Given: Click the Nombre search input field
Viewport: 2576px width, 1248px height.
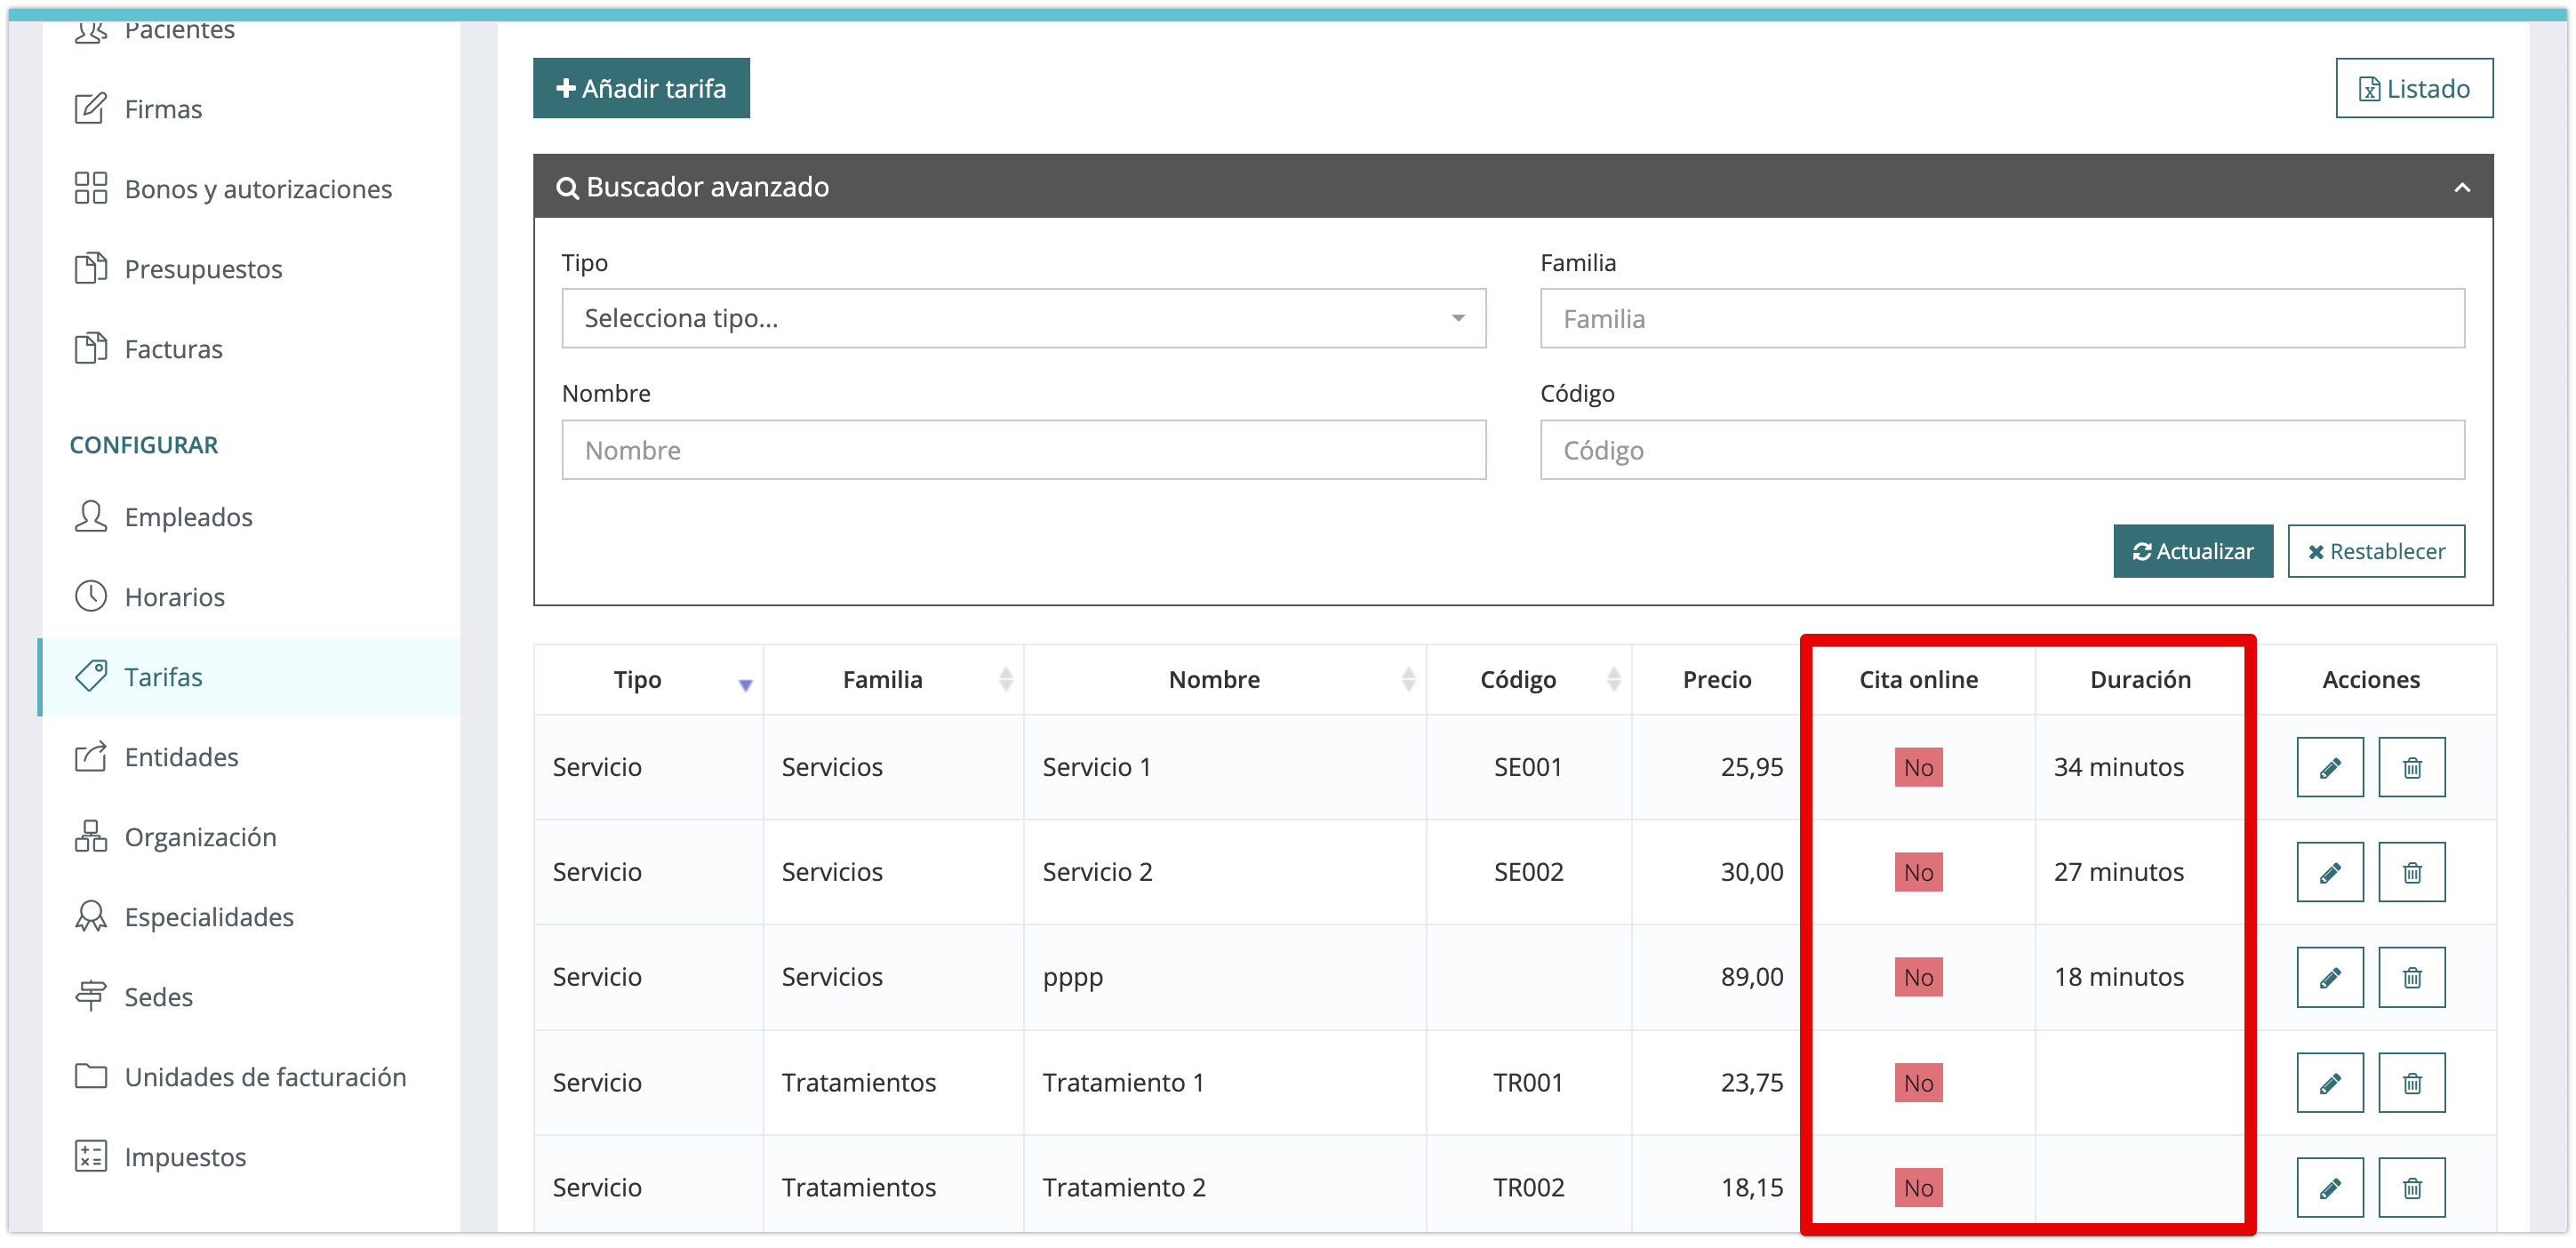Looking at the screenshot, I should pos(1023,450).
